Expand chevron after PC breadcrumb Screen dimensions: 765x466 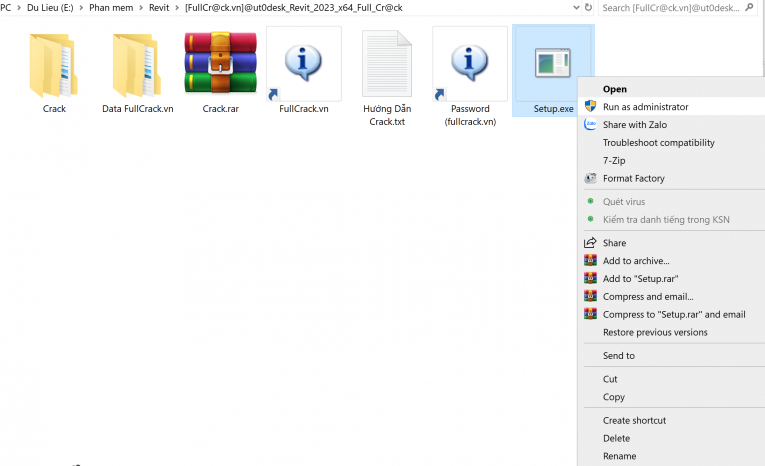[x=19, y=8]
